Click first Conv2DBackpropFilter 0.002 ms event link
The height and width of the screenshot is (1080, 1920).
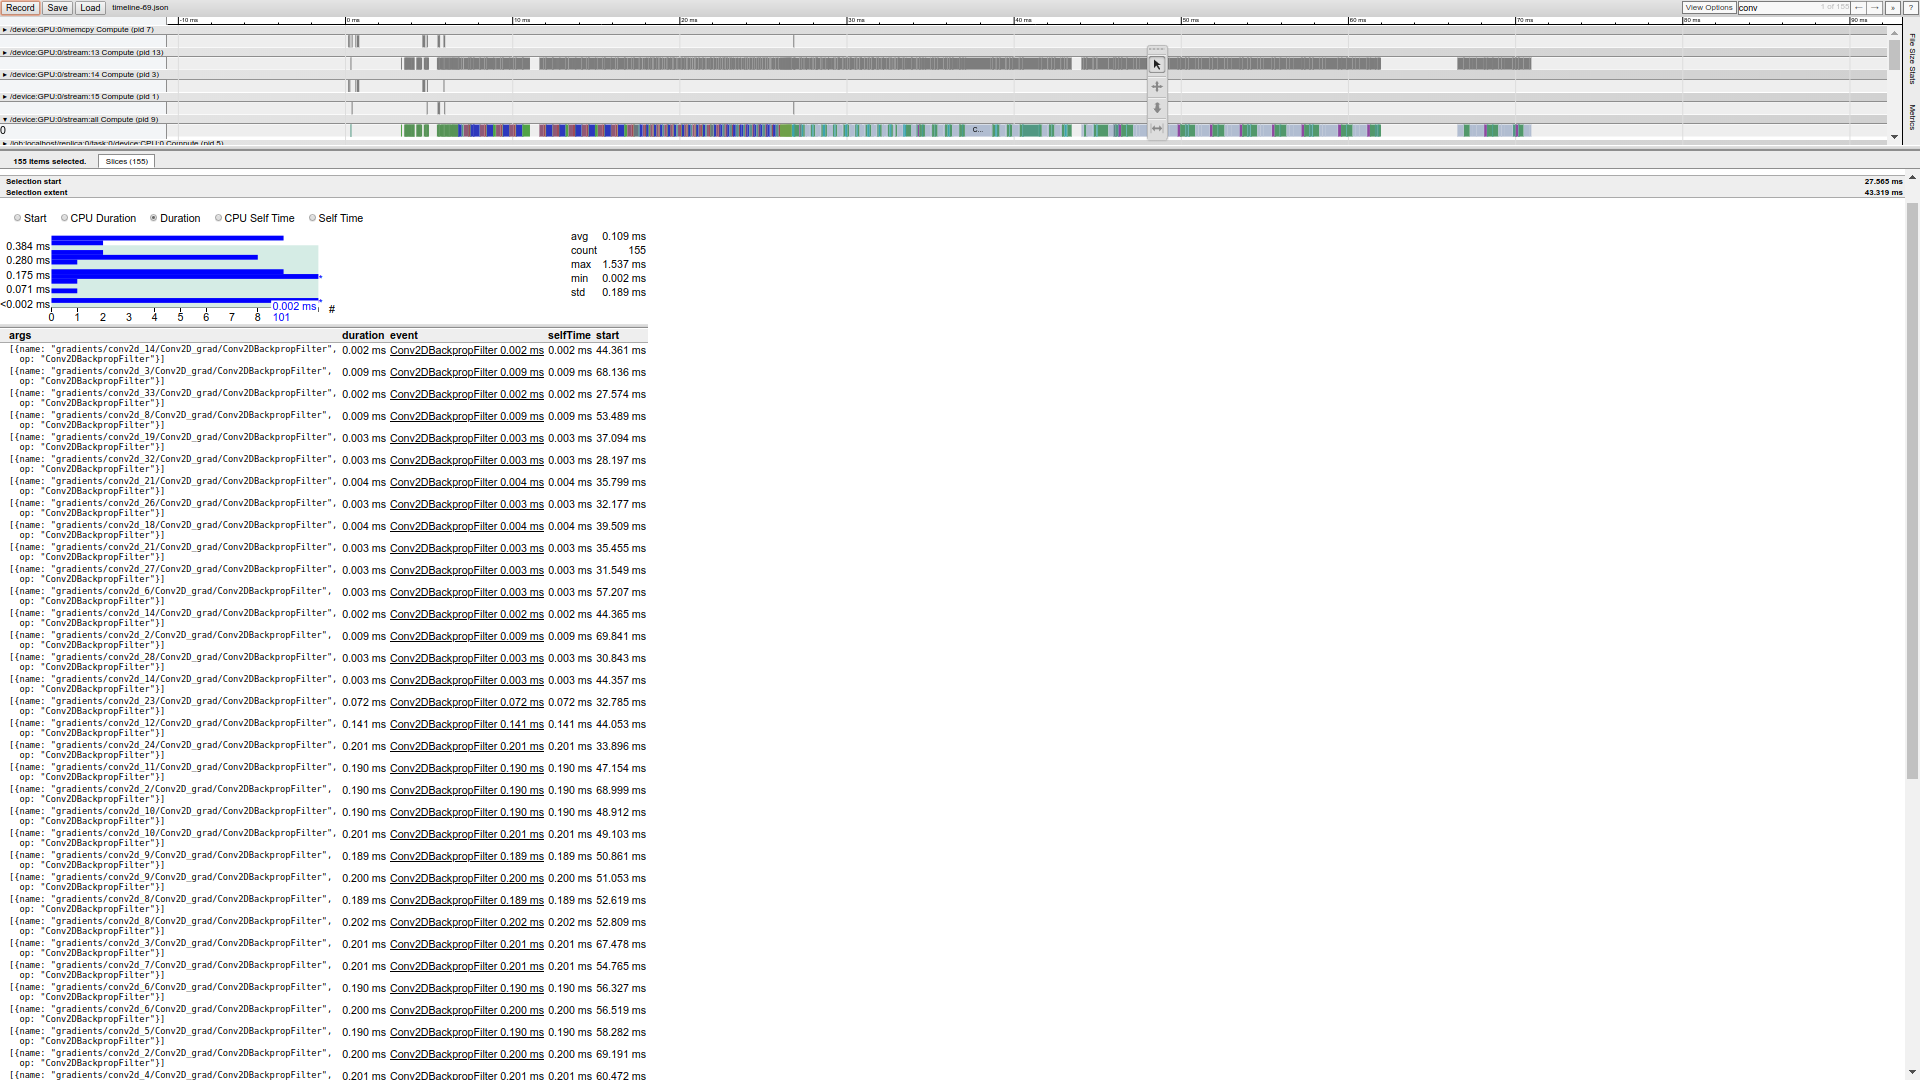[x=466, y=351]
